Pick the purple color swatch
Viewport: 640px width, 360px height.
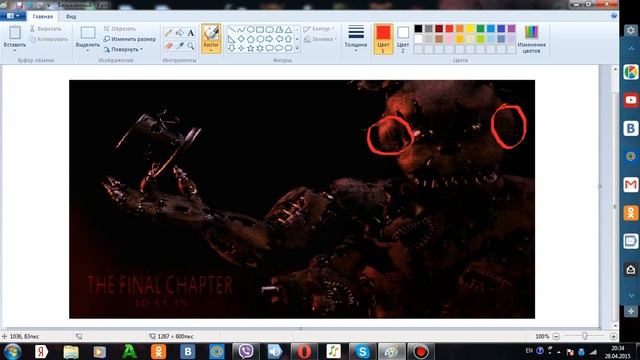point(511,29)
